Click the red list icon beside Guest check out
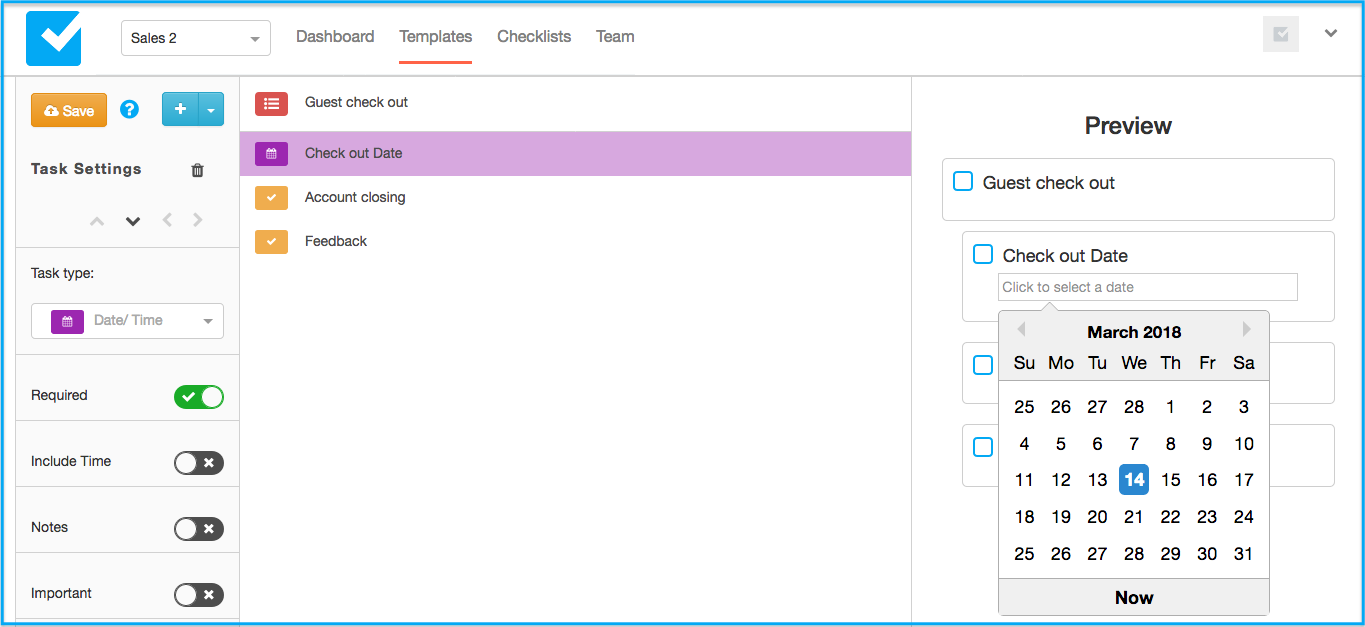The height and width of the screenshot is (627, 1365). [271, 103]
